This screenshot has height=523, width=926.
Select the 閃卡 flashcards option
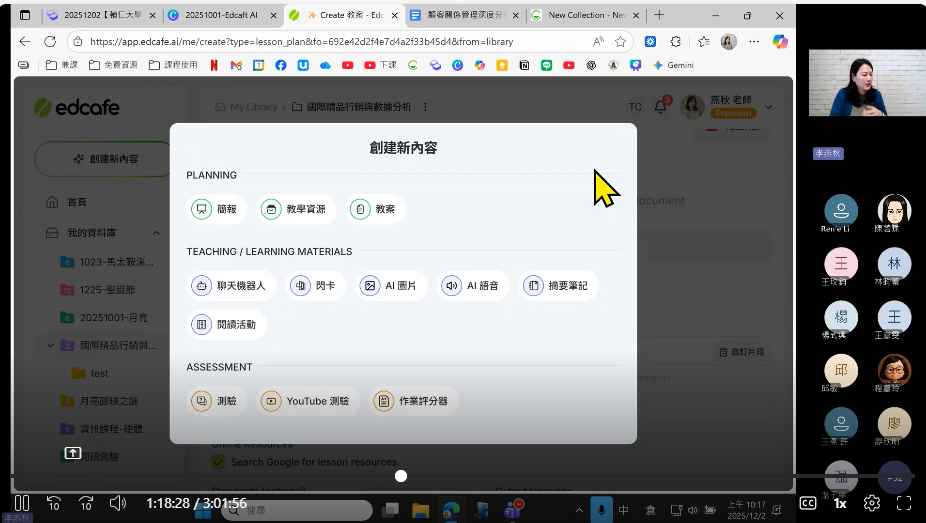pos(315,286)
